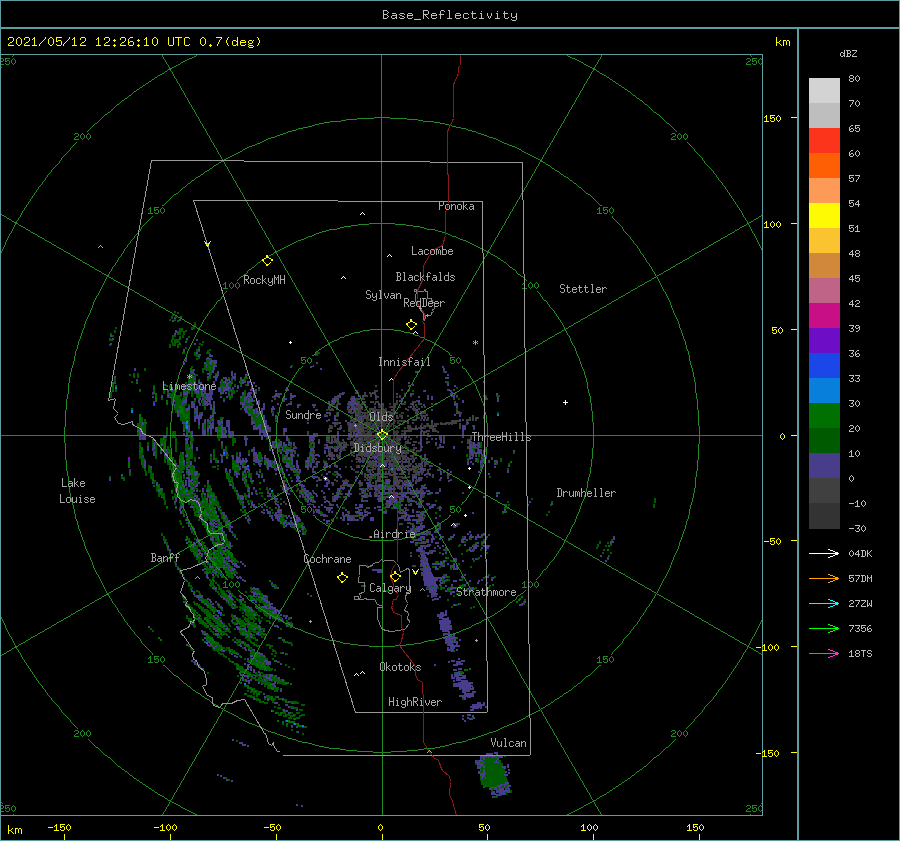900x841 pixels.
Task: Click the white 04DK arrow in legend
Action: 824,553
